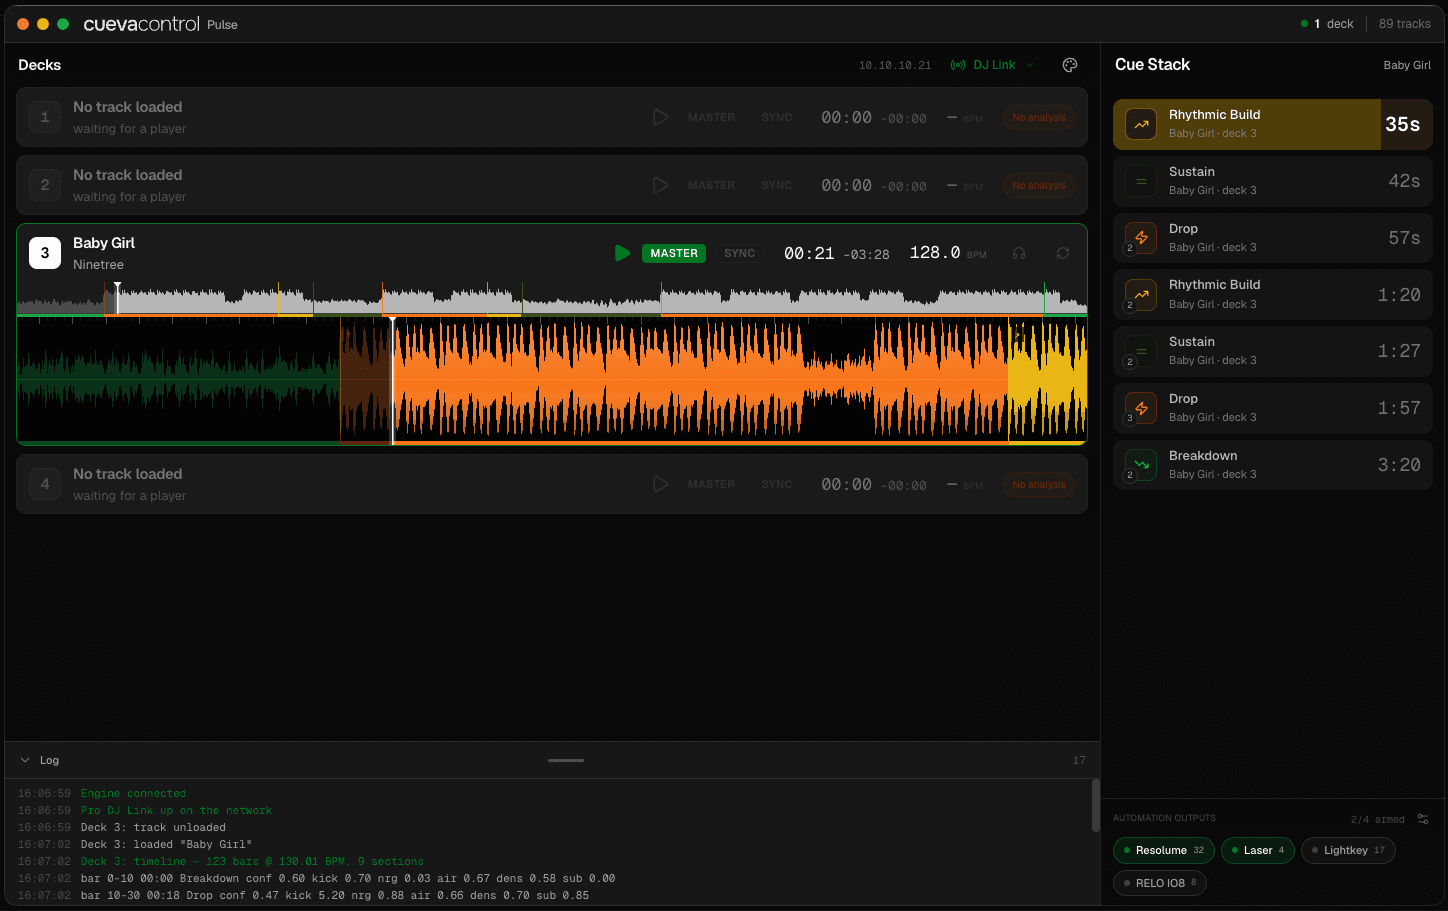The height and width of the screenshot is (911, 1448).
Task: Toggle MASTER on deck 3
Action: [x=674, y=253]
